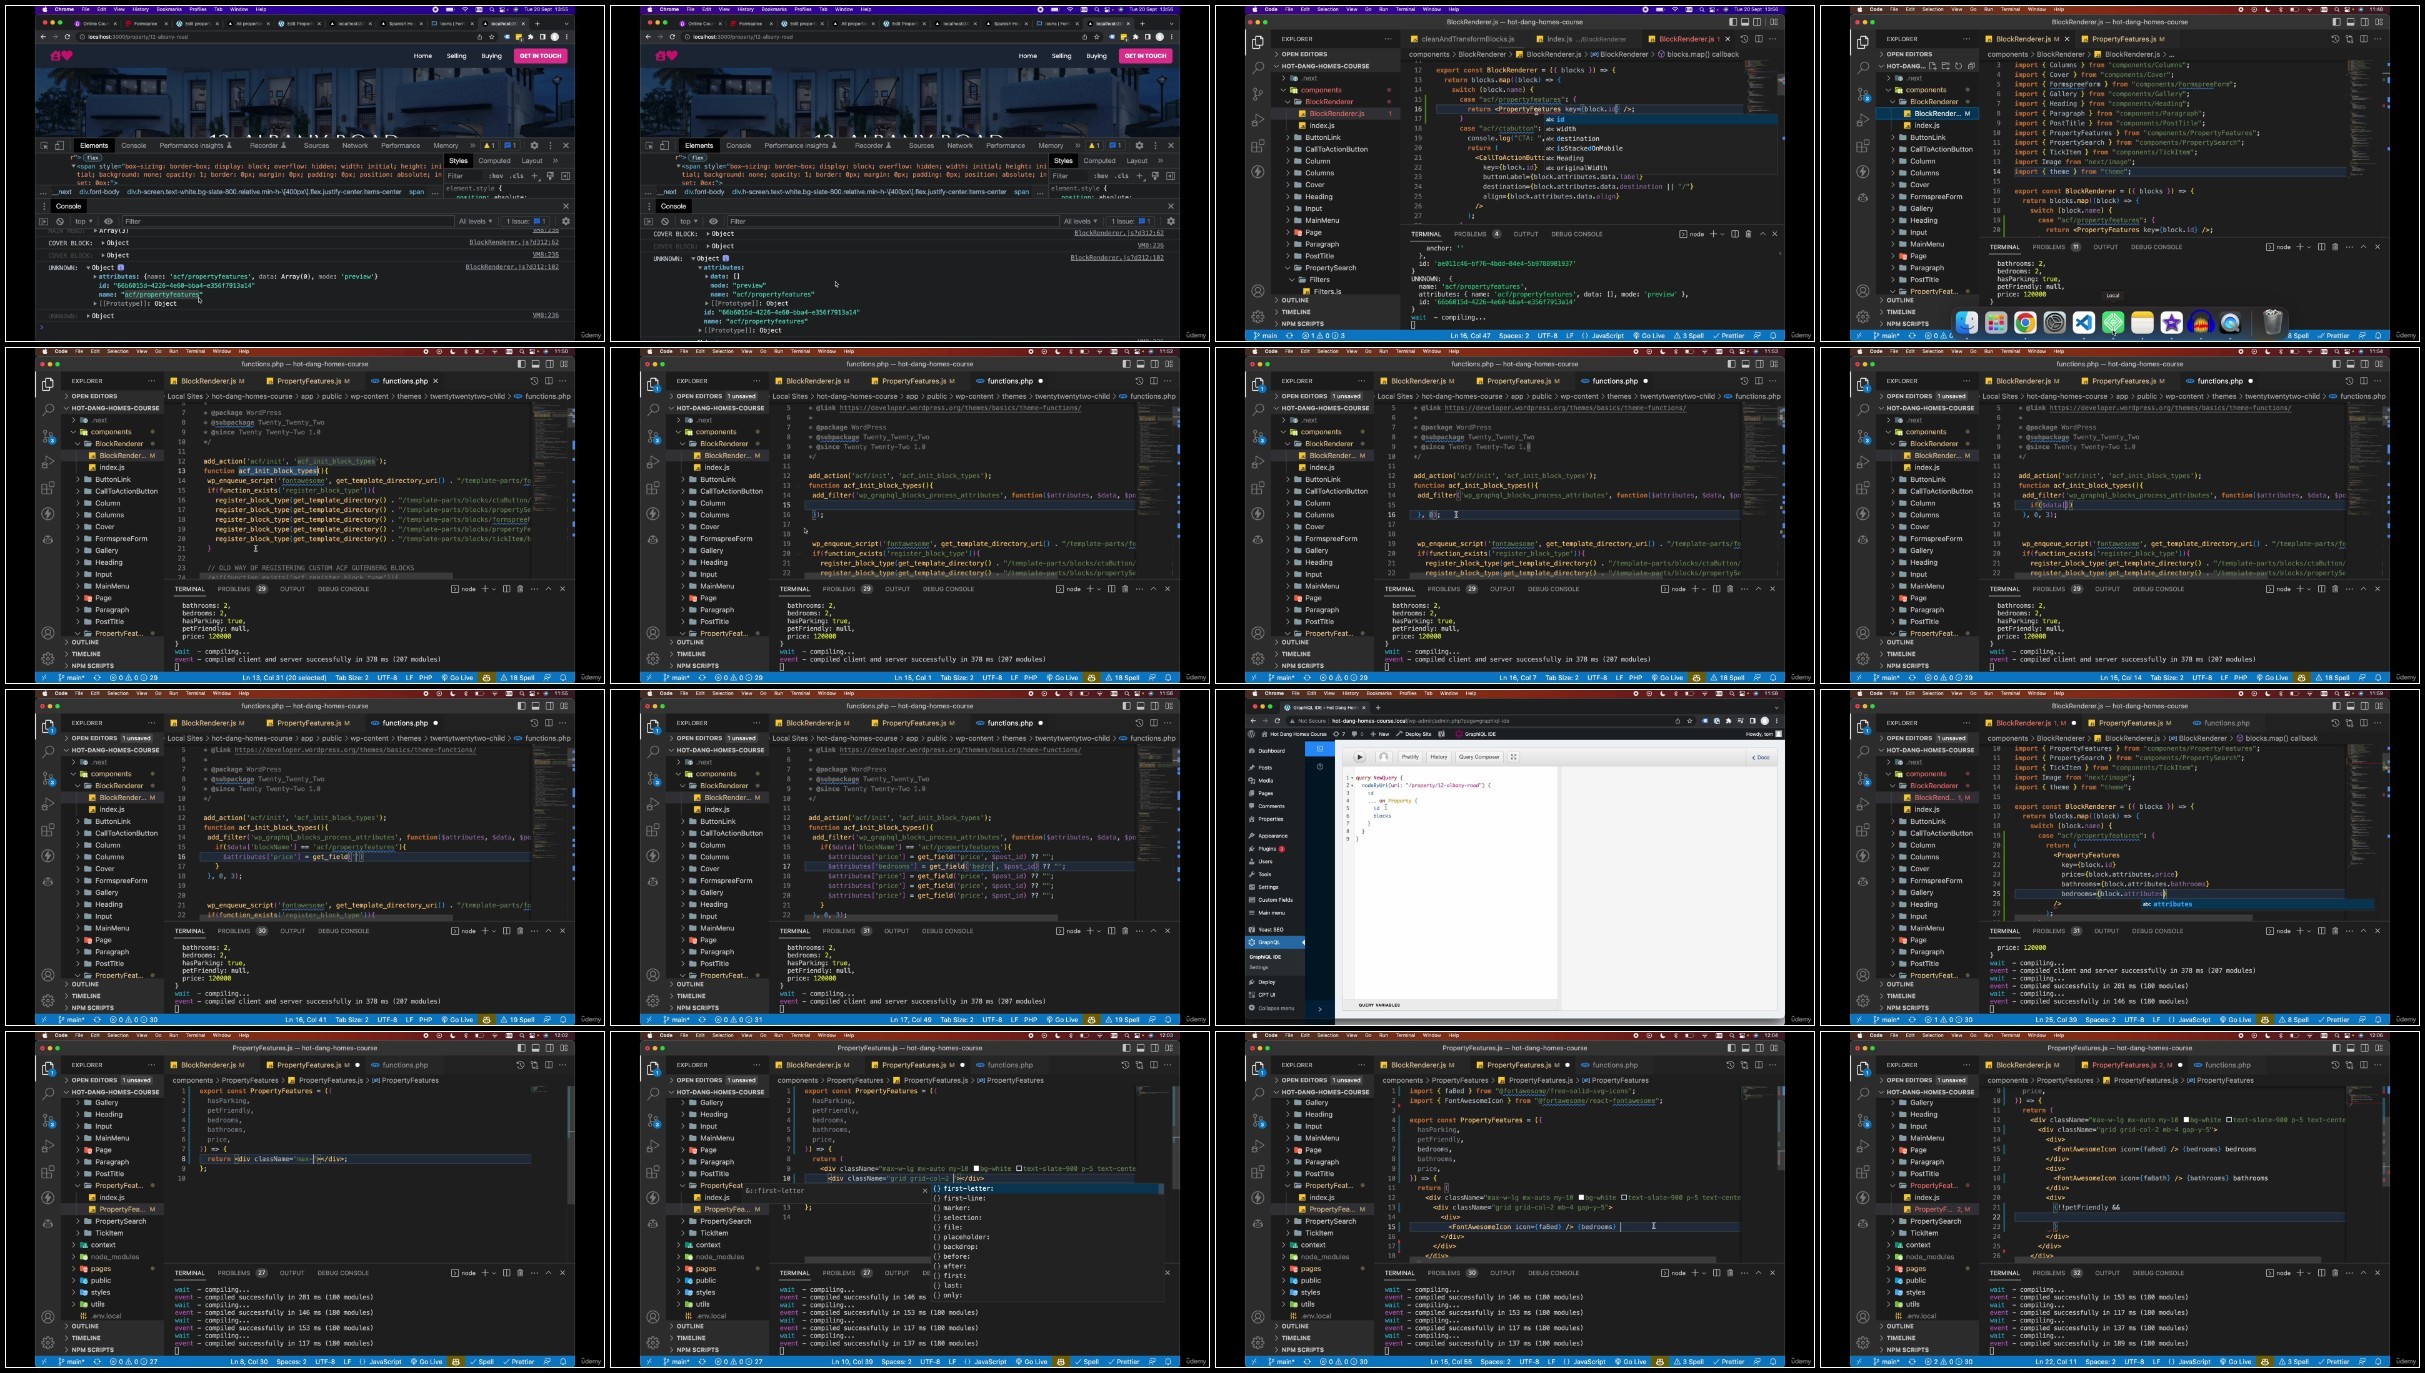Viewport: 2425px width, 1373px height.
Task: Click Prettify in the GraphiQL IDE frame
Action: [x=1410, y=757]
